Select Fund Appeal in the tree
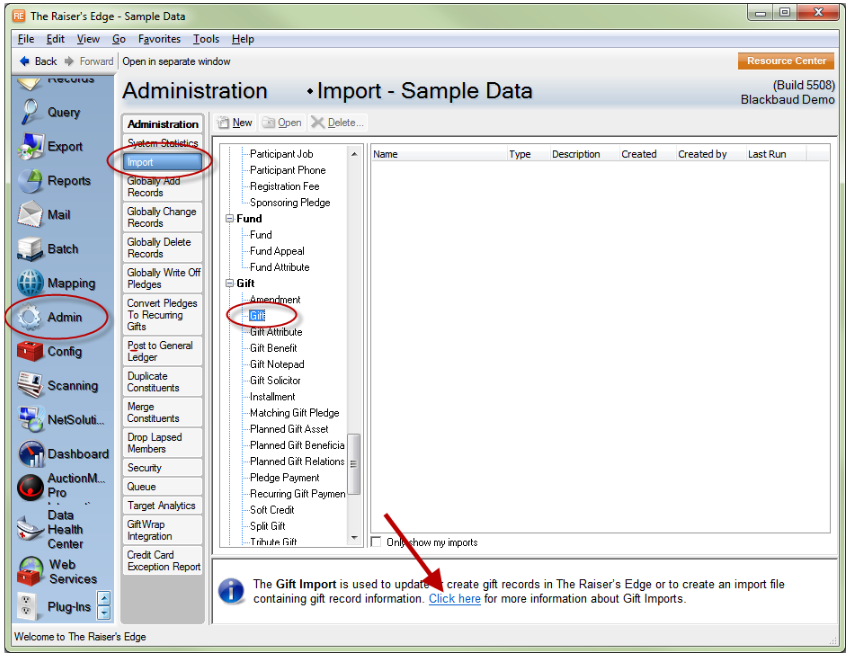Viewport: 850px width, 655px height. click(277, 251)
